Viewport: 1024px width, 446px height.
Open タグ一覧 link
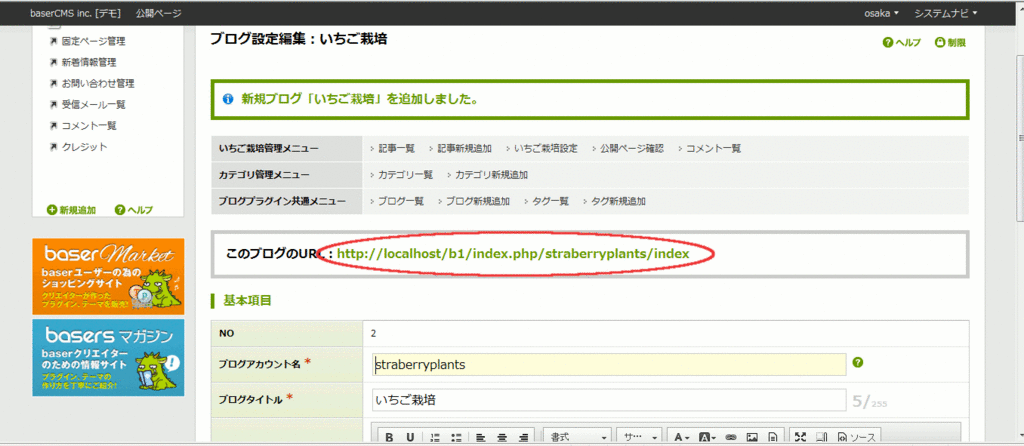point(550,202)
